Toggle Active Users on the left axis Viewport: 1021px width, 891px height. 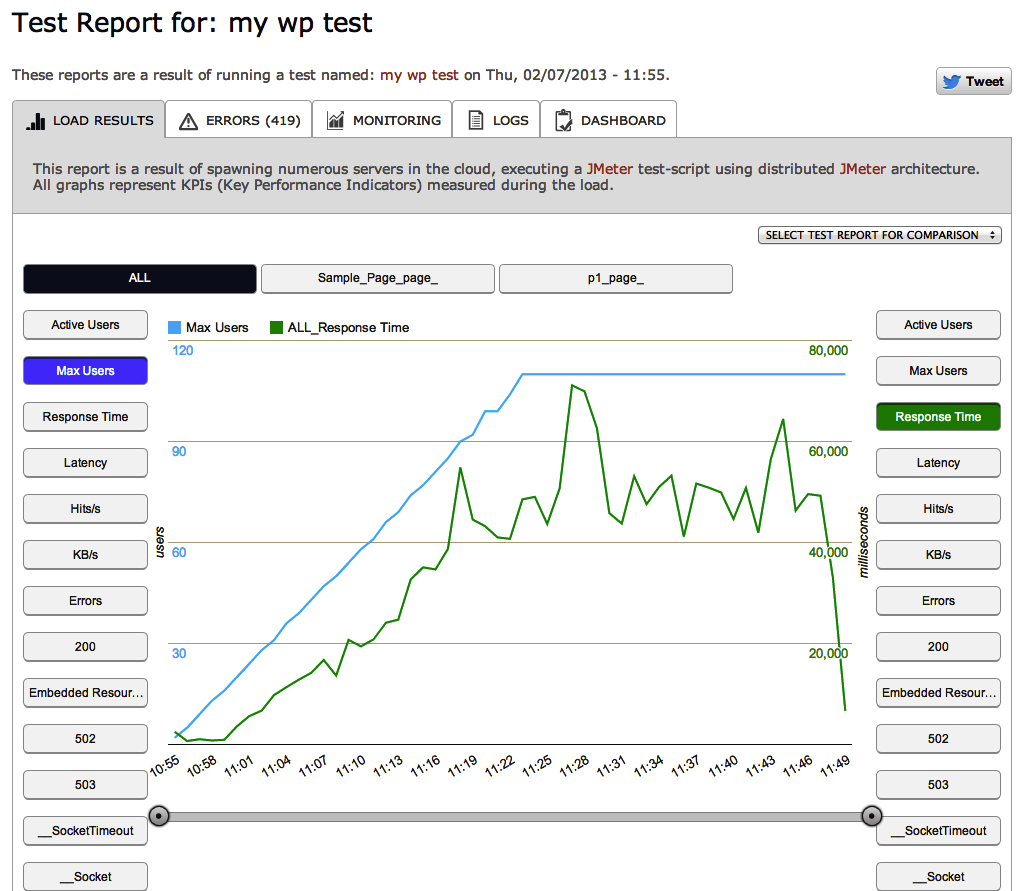tap(85, 325)
